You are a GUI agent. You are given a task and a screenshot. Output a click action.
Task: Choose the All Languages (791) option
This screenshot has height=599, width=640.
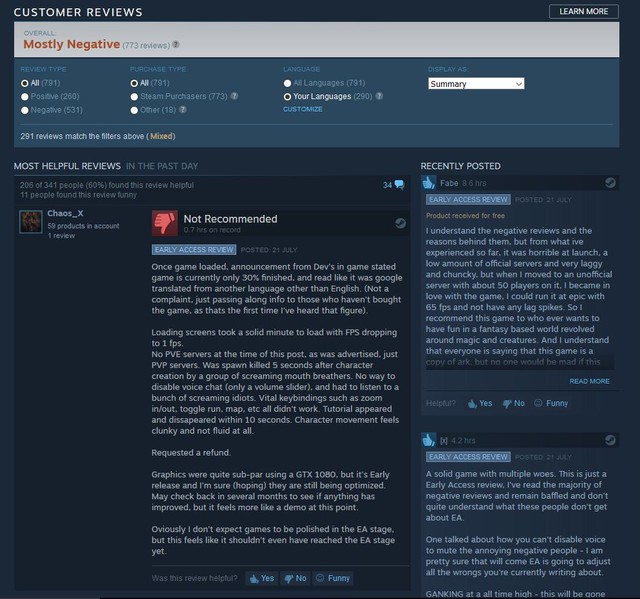pyautogui.click(x=324, y=83)
